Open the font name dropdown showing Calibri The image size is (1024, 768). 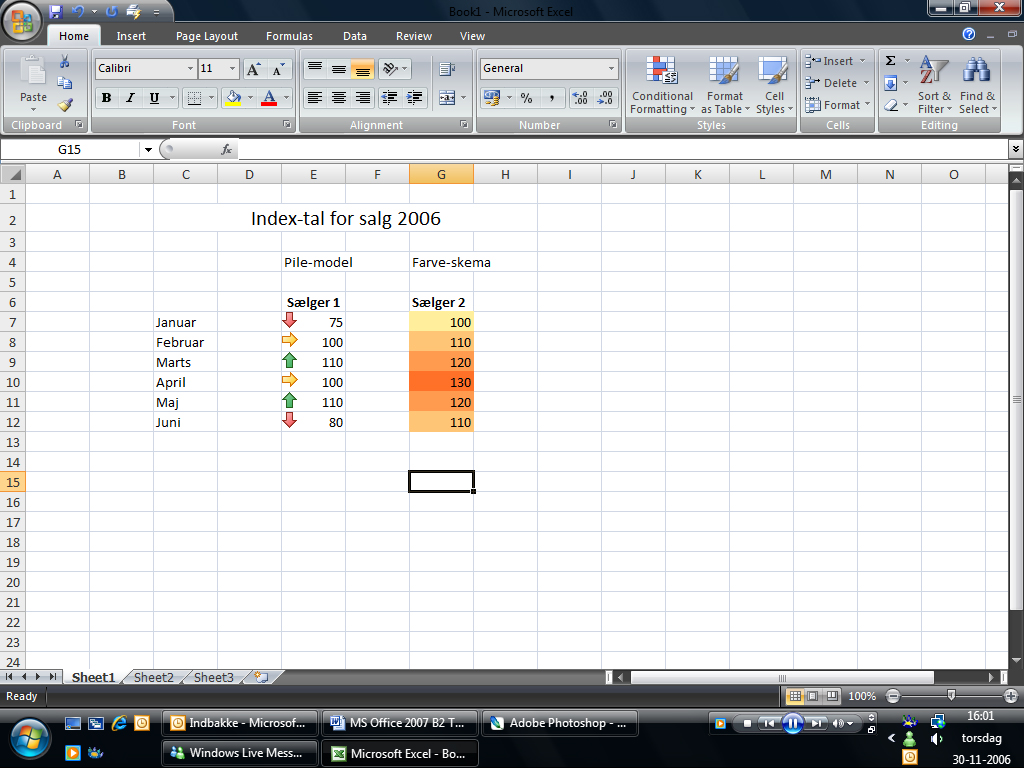(190, 69)
